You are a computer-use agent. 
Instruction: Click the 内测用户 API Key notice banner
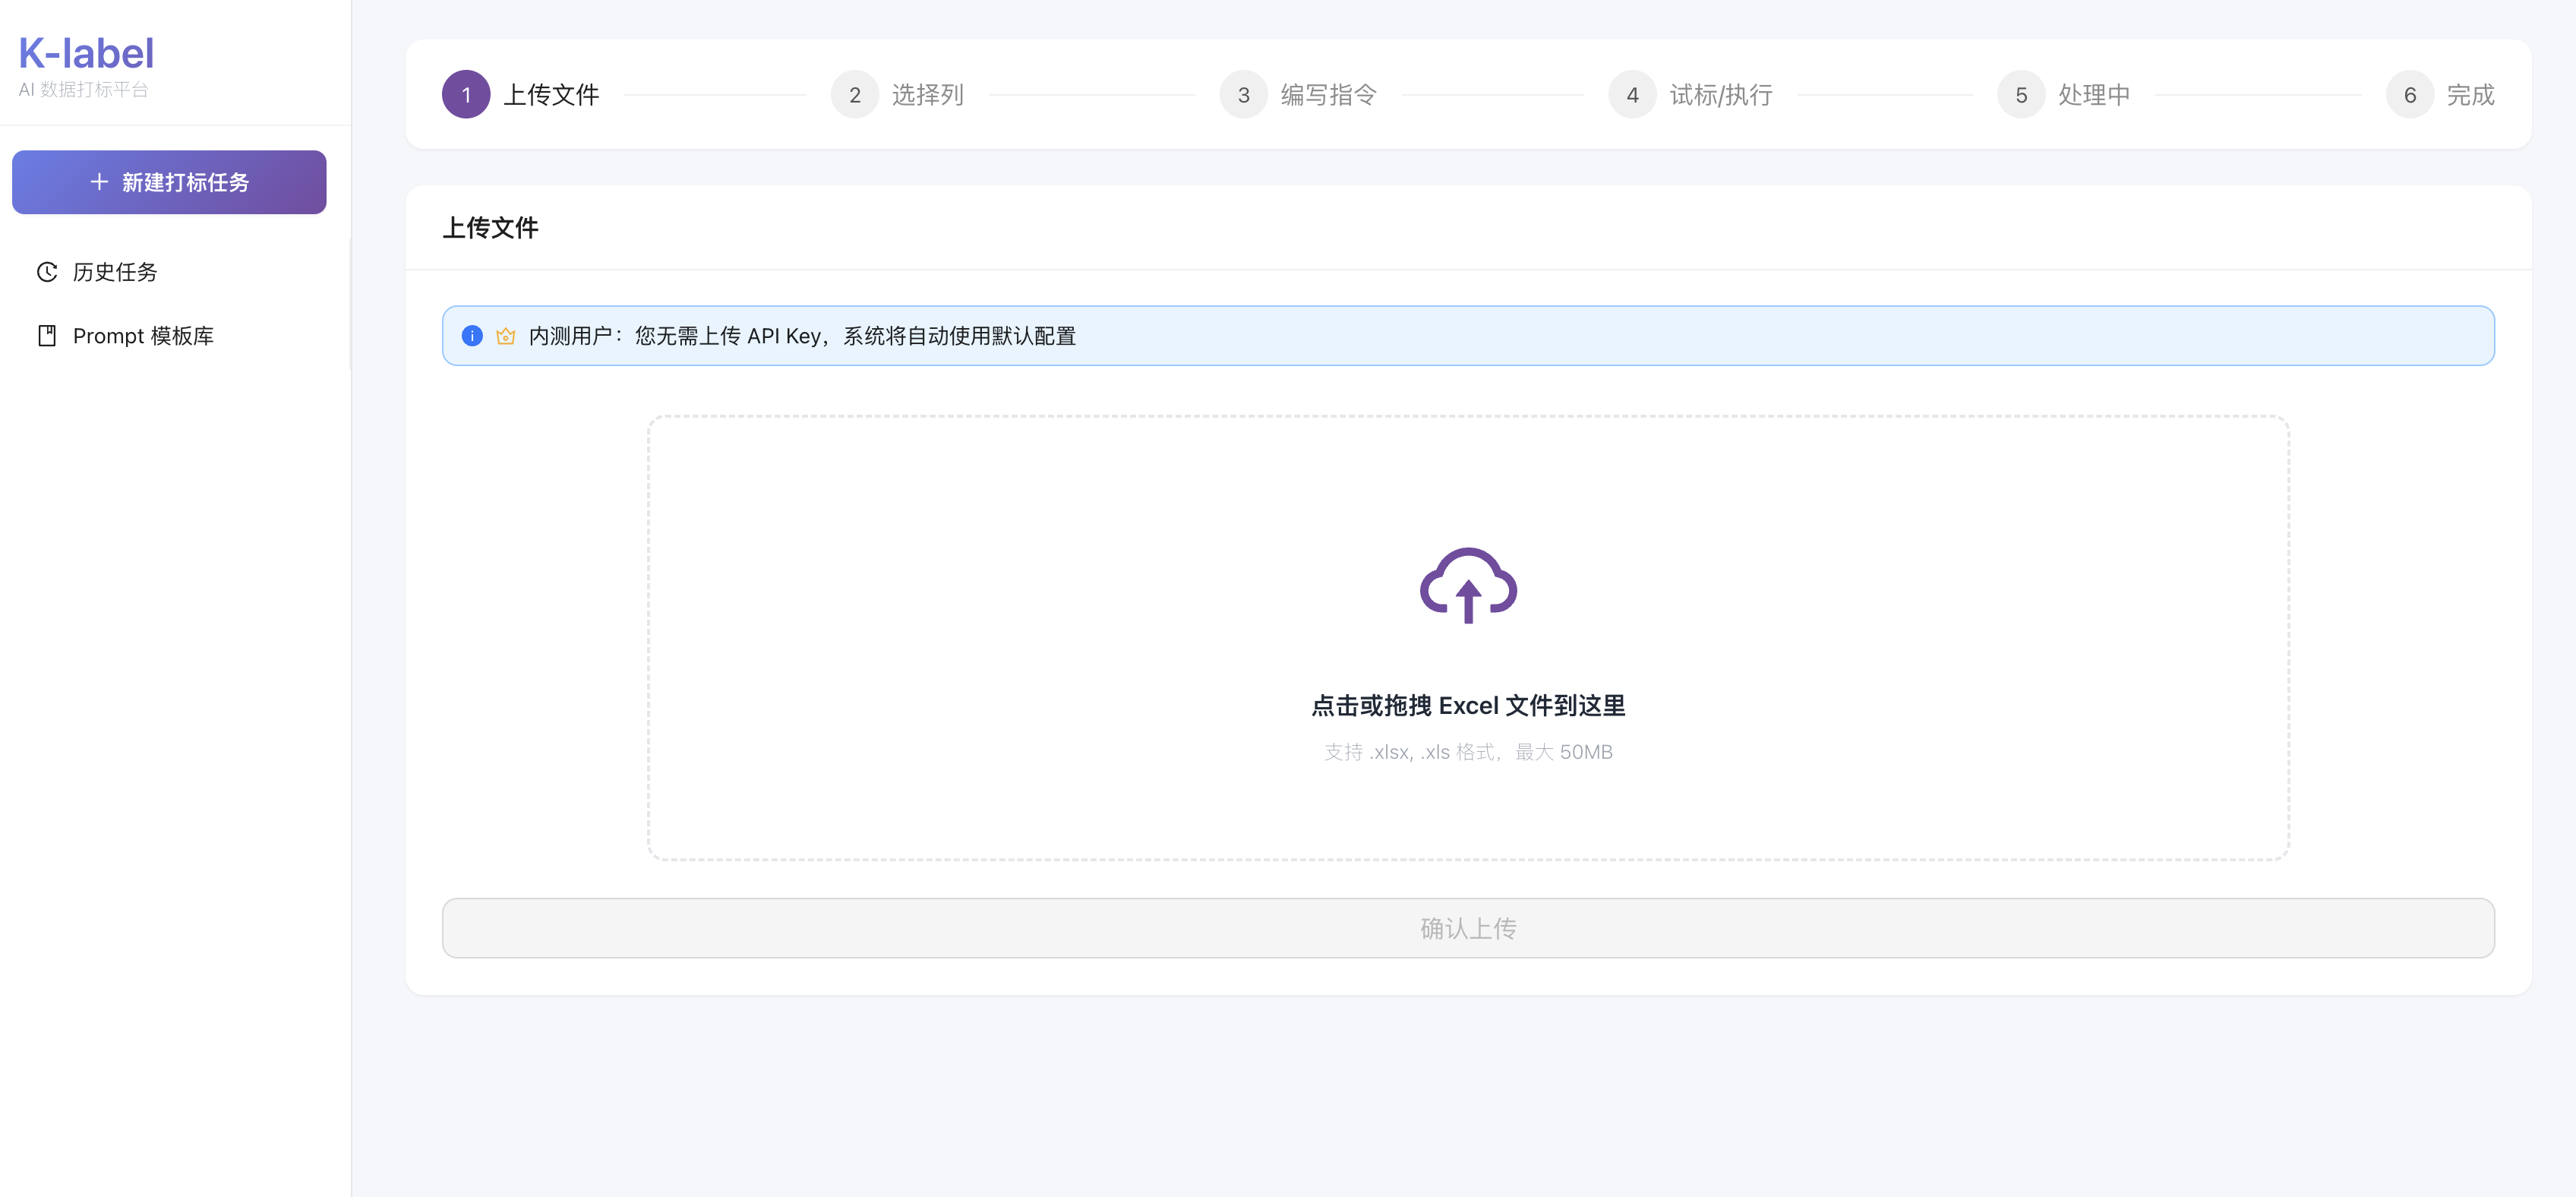click(1468, 336)
